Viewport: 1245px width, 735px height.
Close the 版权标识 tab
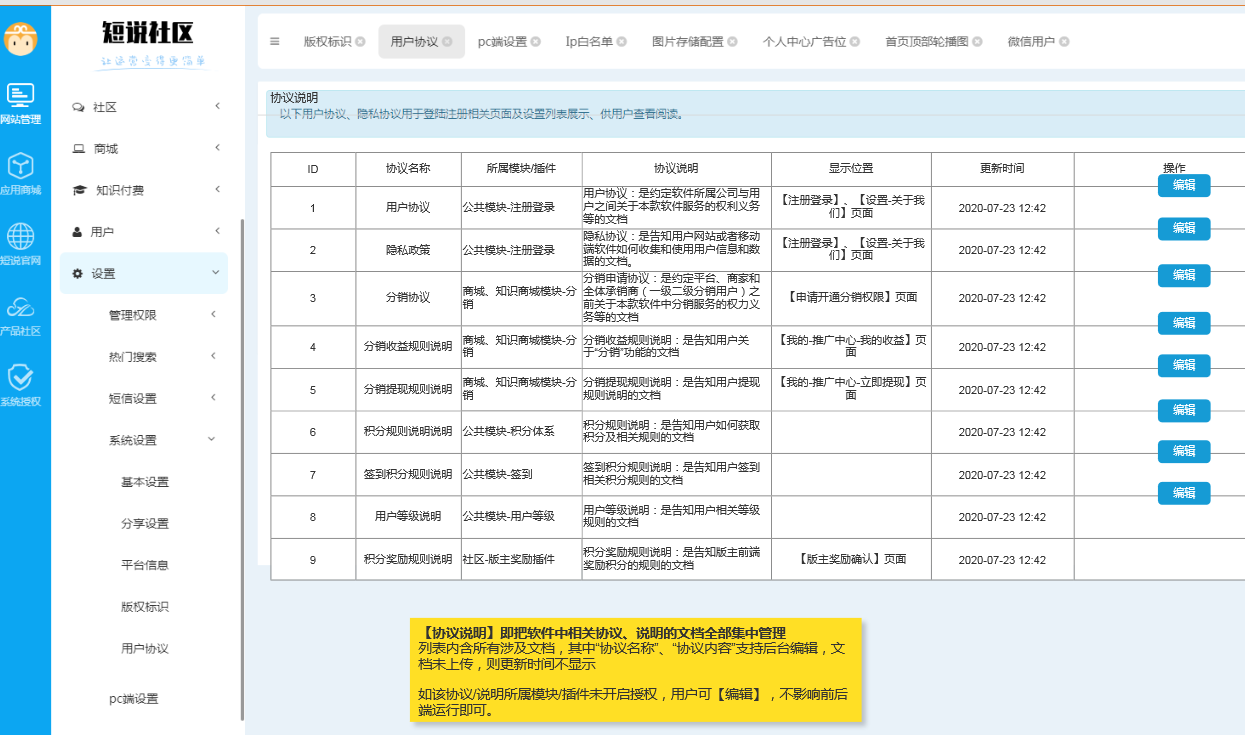(x=360, y=42)
